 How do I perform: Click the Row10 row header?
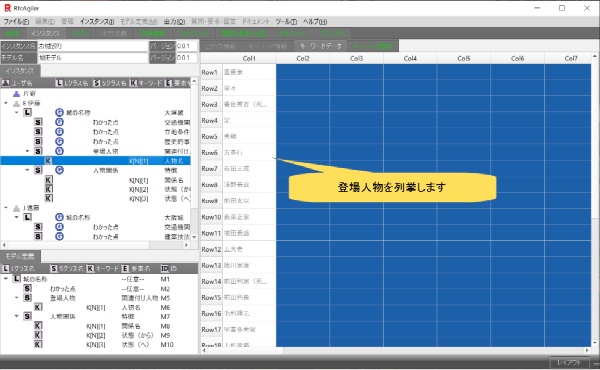[x=211, y=217]
